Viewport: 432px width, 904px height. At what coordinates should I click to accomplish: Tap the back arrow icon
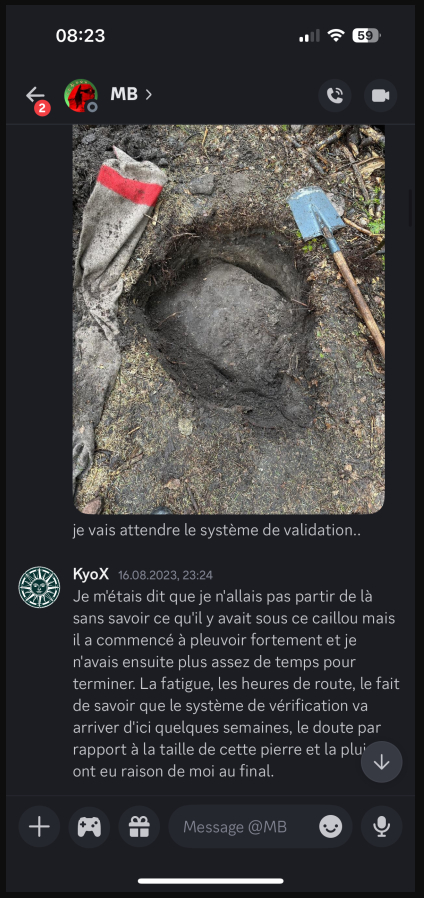35,95
